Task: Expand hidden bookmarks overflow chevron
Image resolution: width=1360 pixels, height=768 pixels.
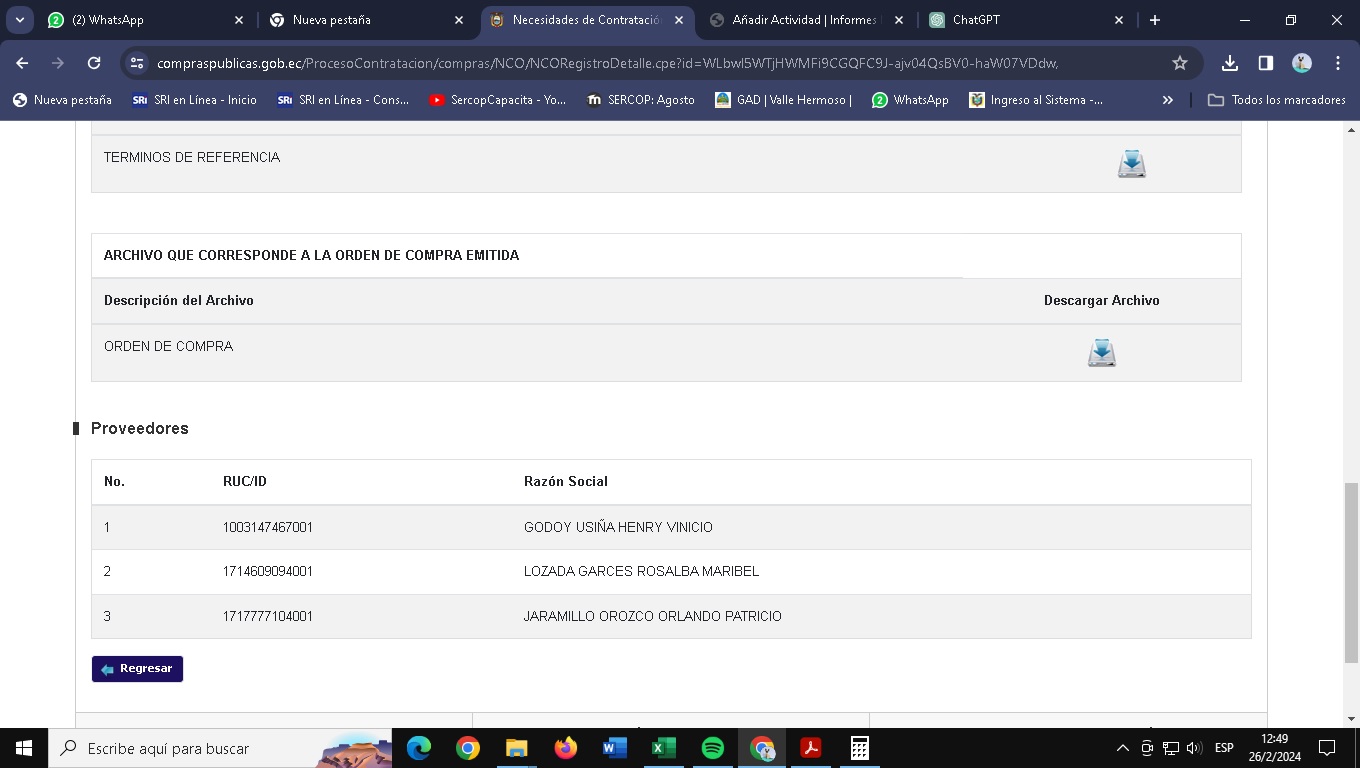Action: [x=1167, y=100]
